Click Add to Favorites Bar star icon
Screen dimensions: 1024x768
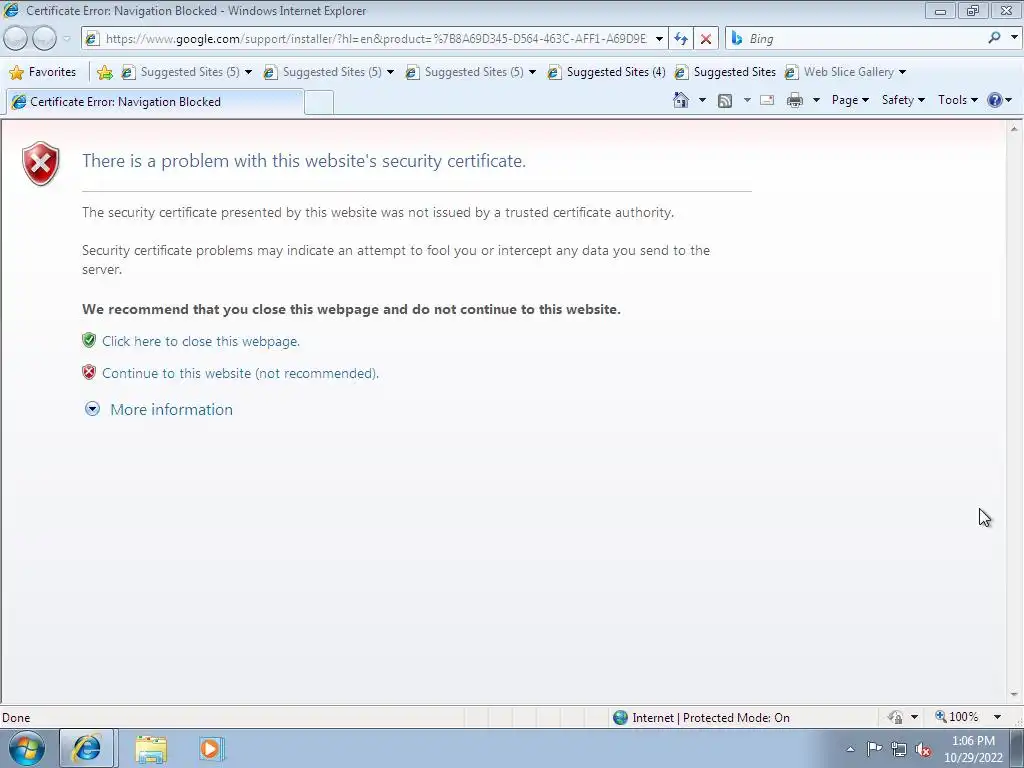[x=104, y=72]
